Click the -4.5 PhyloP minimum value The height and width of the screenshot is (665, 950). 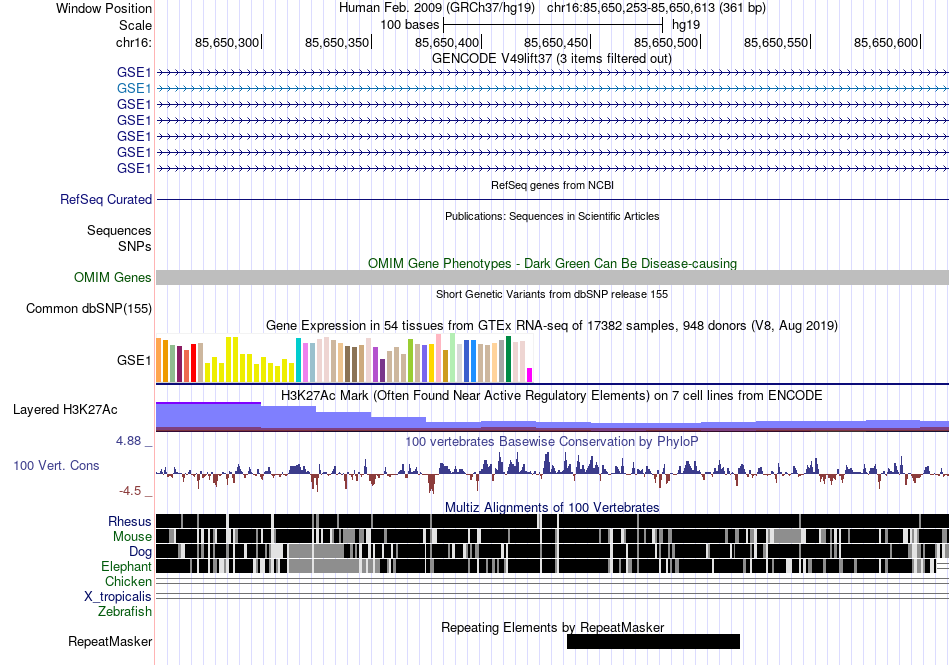point(130,491)
